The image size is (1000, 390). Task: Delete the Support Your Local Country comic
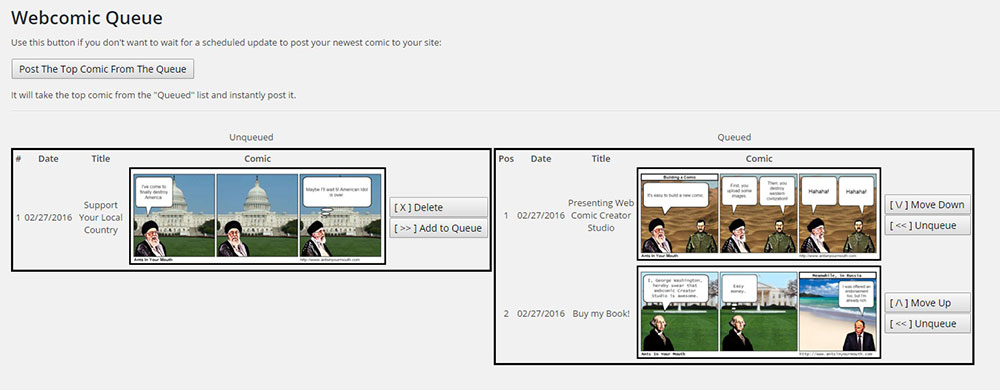439,207
